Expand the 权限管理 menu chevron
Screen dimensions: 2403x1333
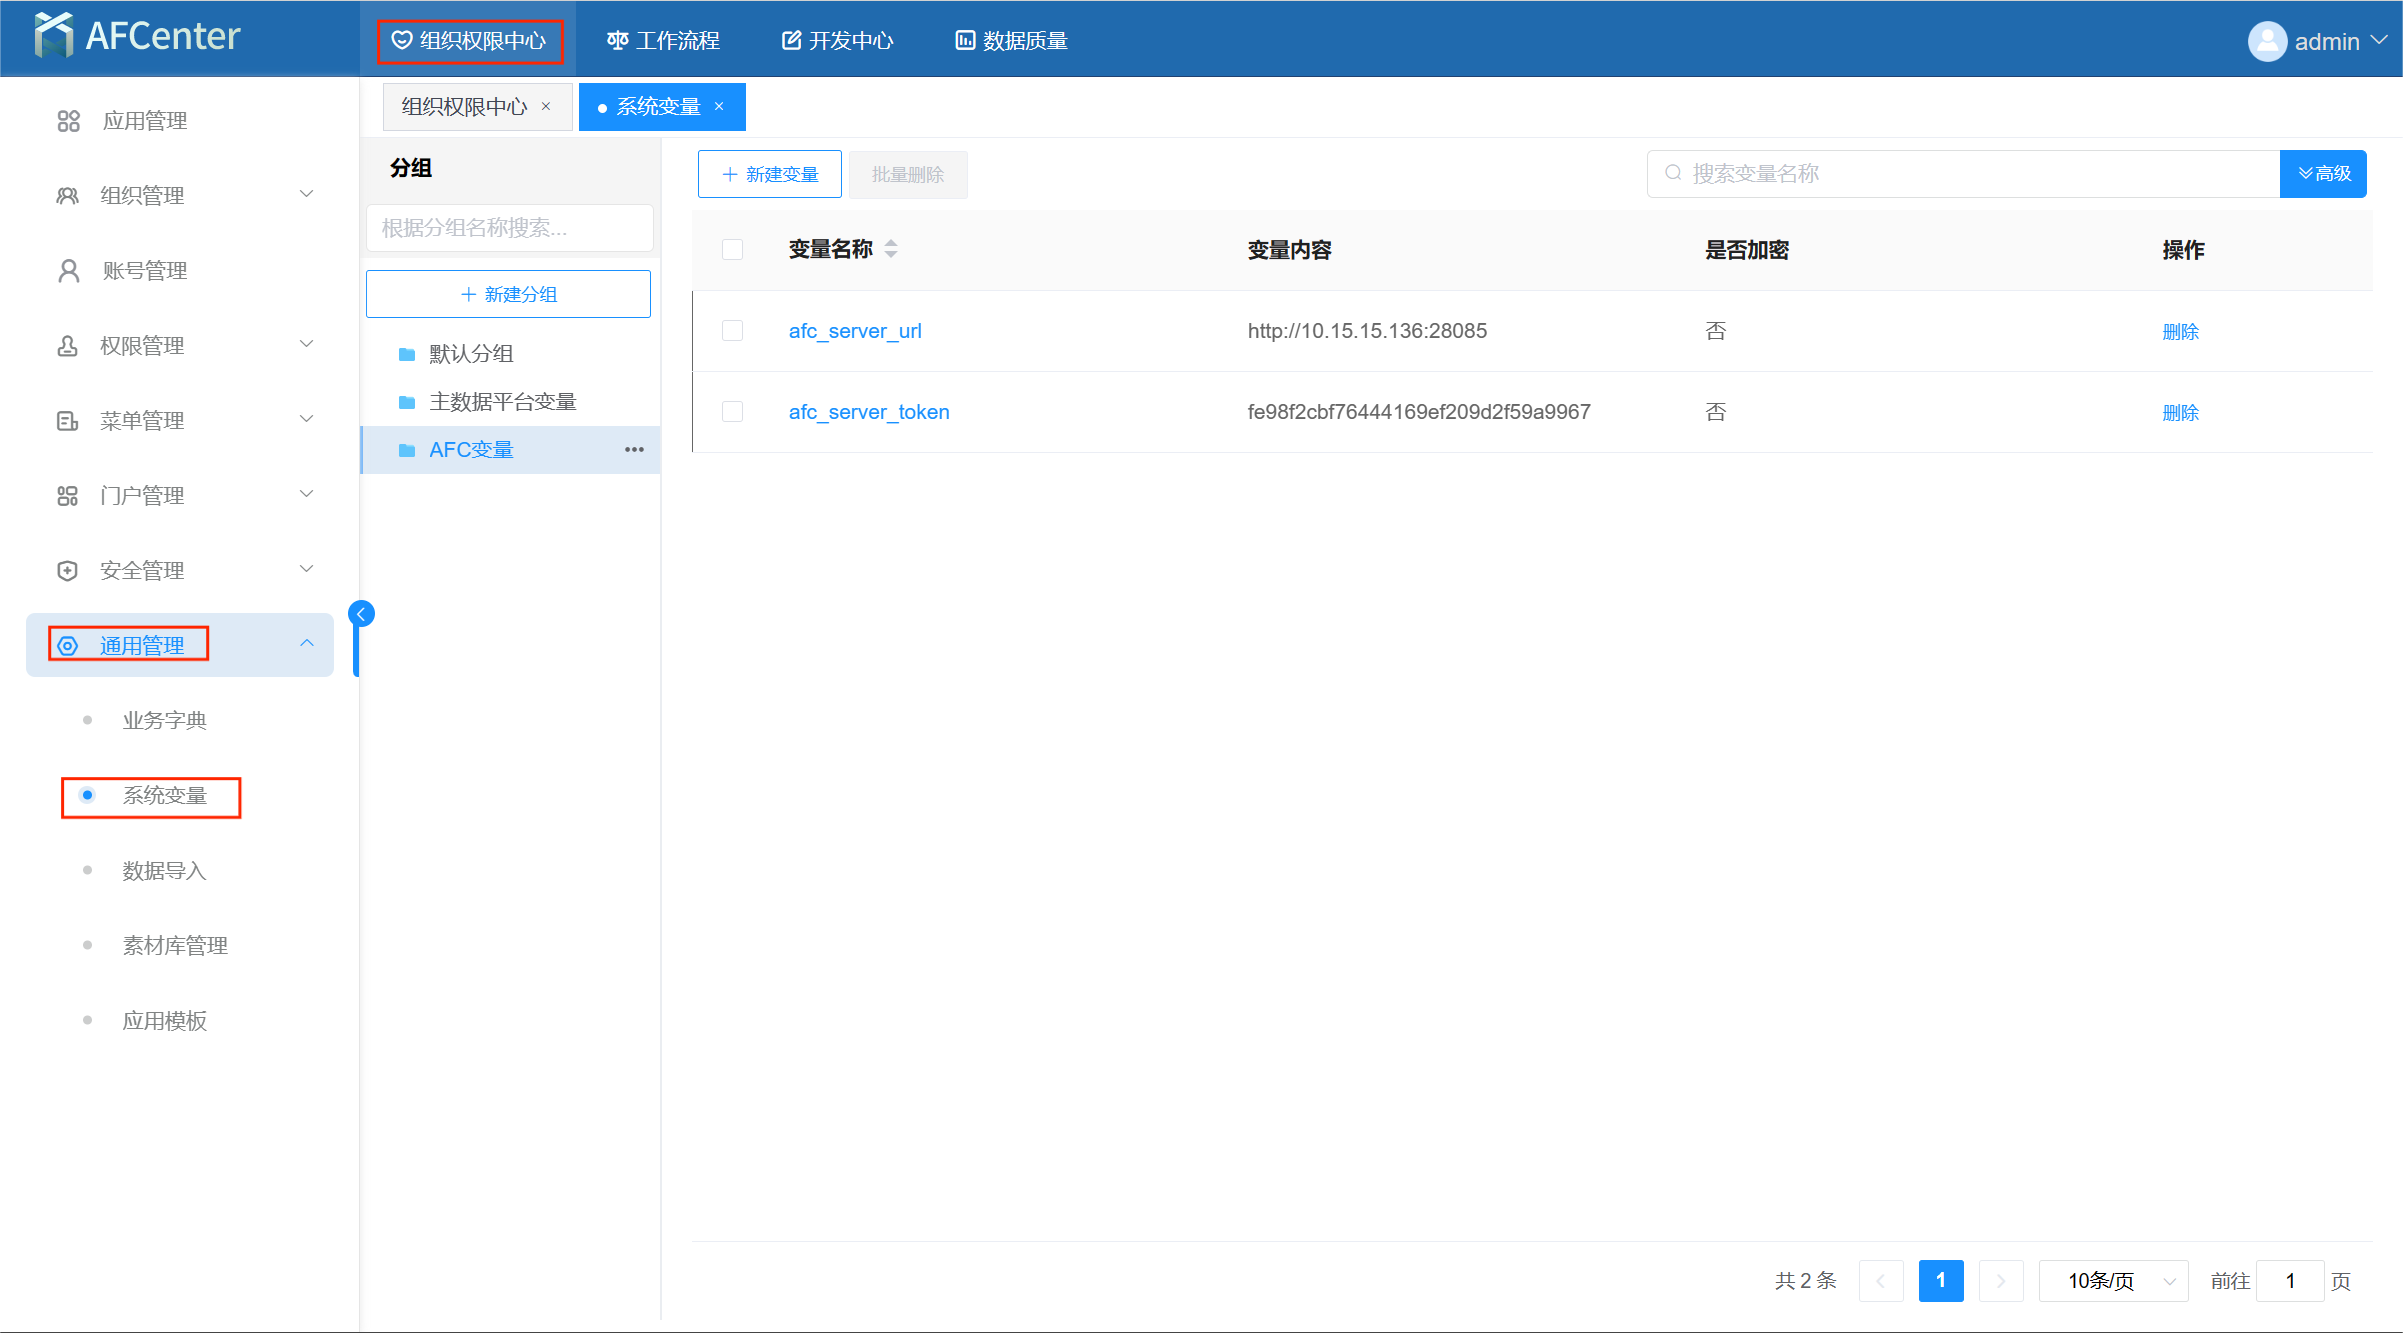coord(307,344)
